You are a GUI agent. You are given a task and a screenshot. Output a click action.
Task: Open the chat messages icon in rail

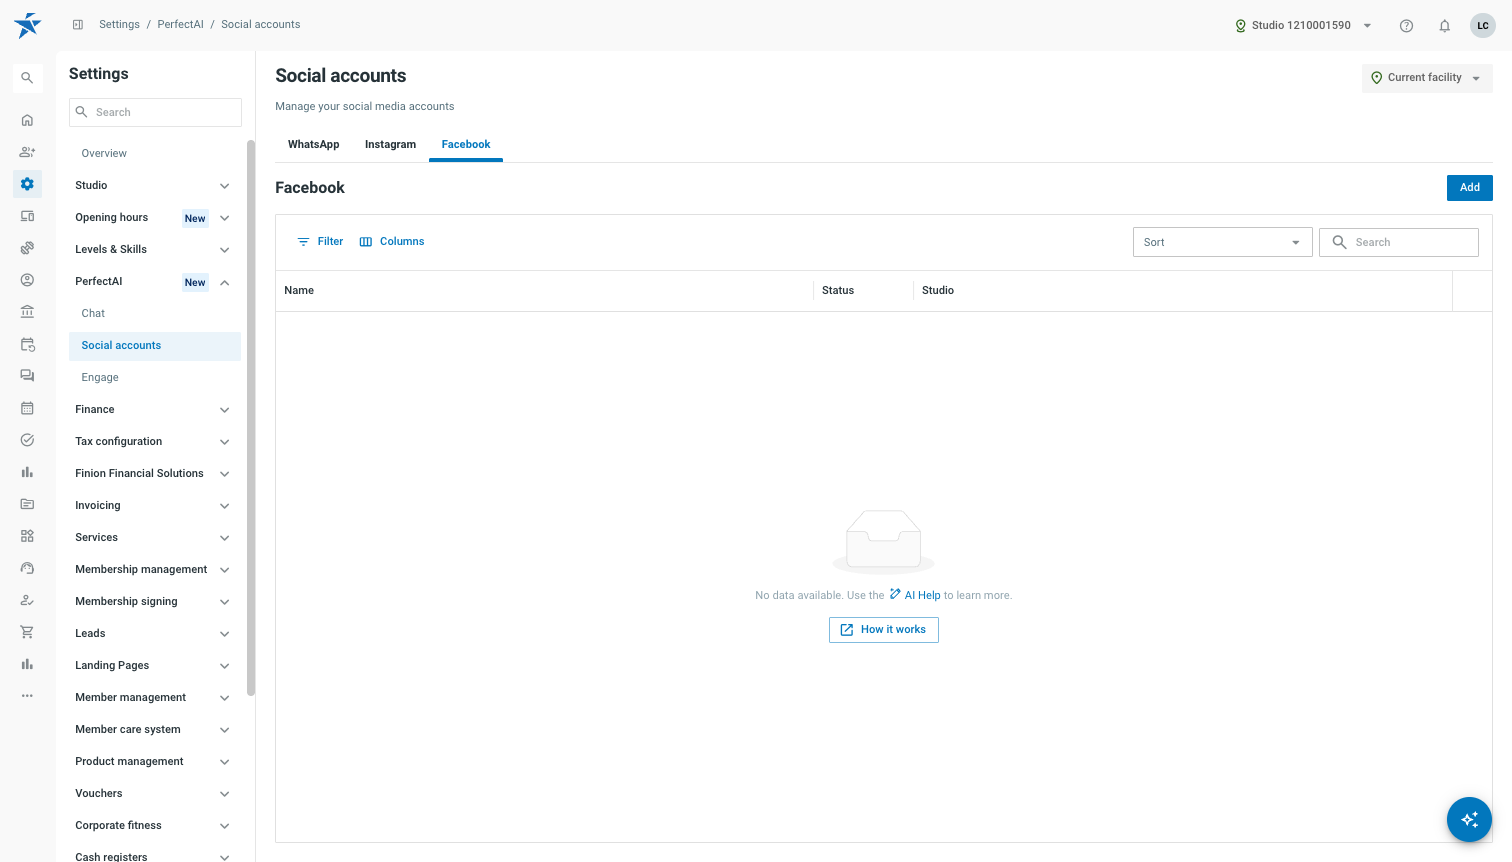click(x=27, y=376)
